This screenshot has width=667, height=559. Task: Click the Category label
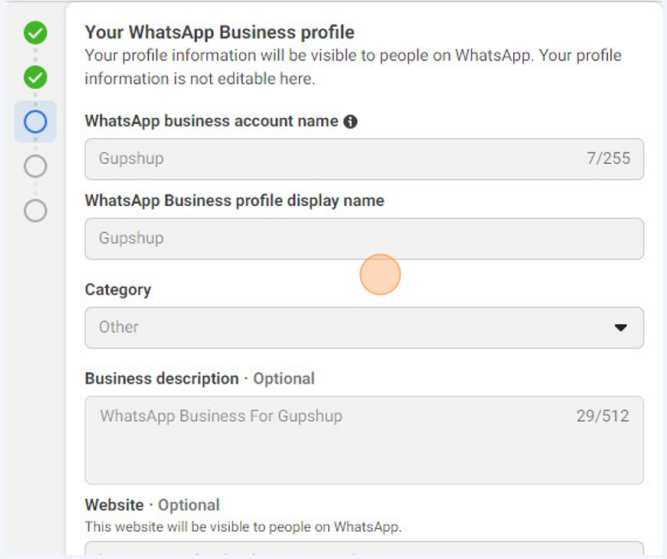point(118,290)
